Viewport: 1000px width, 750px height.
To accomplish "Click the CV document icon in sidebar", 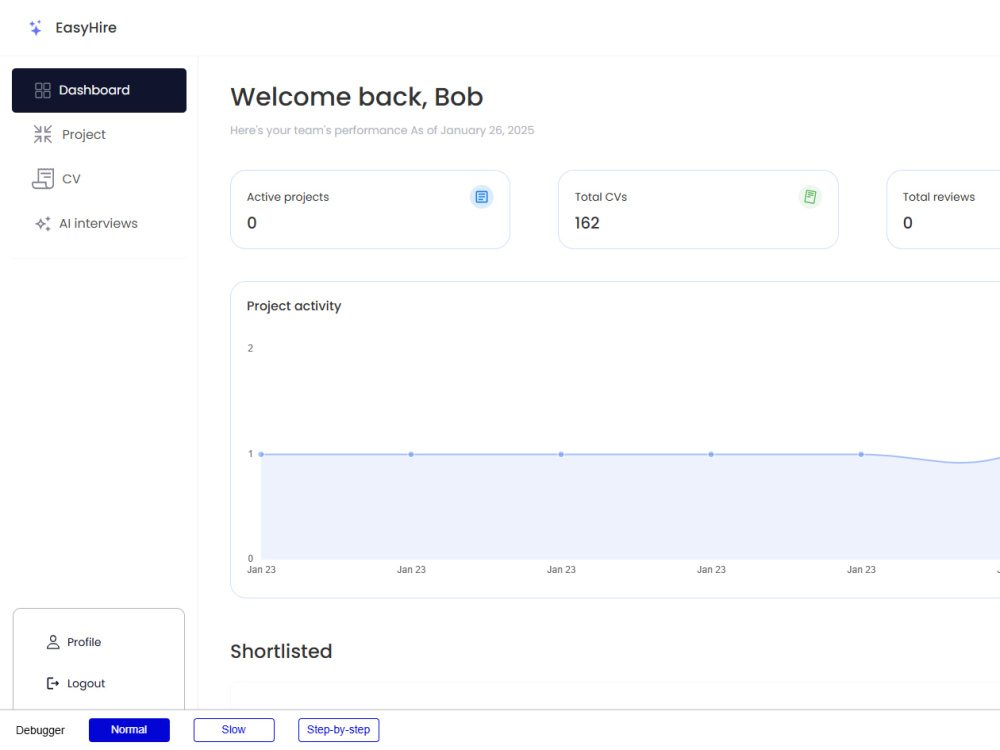I will point(43,179).
